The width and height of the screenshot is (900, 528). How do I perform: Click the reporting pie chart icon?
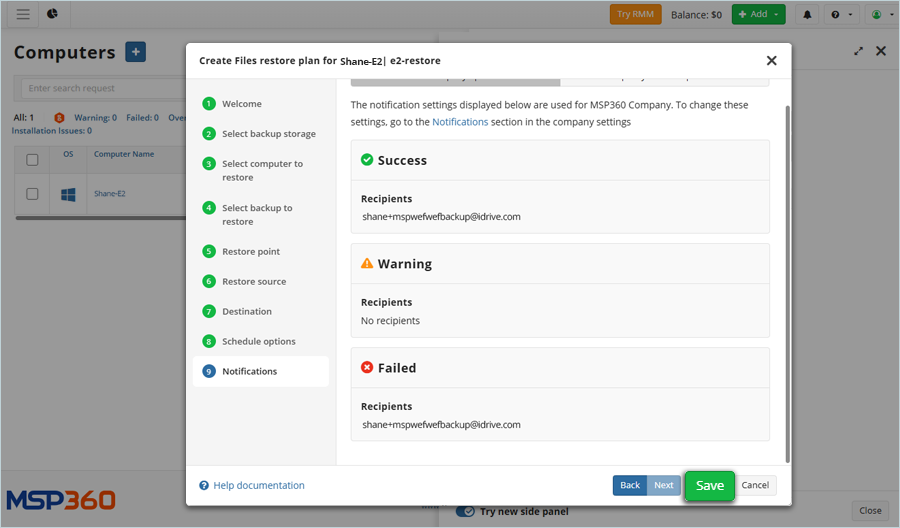52,14
